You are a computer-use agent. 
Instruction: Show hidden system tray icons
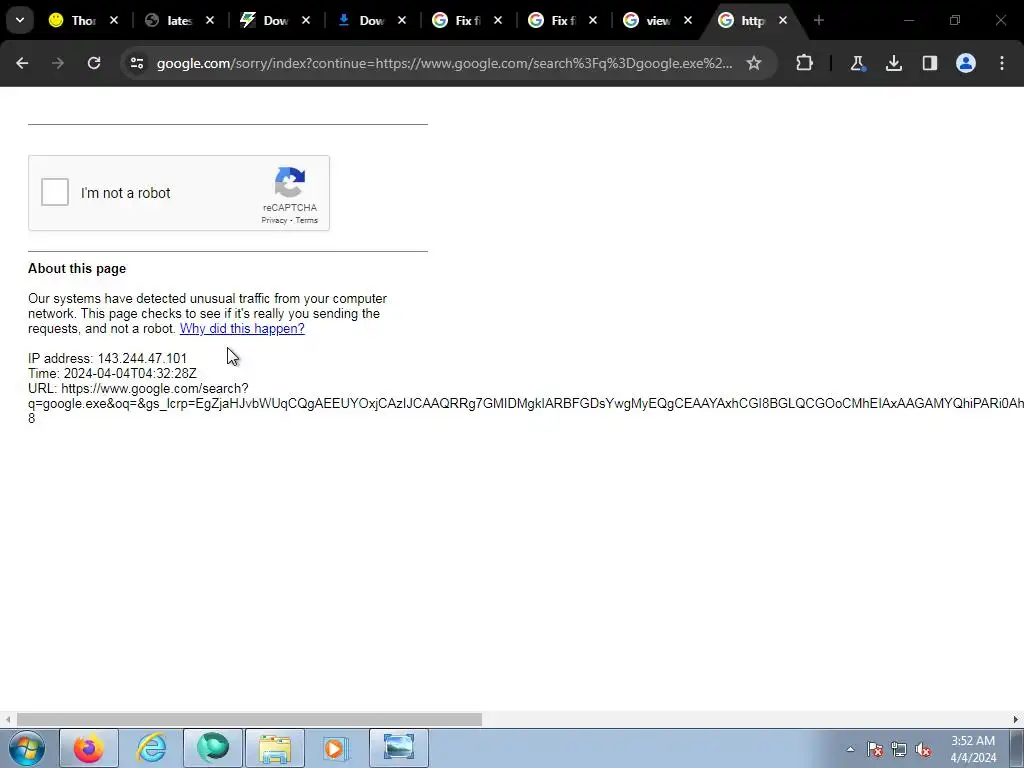850,749
